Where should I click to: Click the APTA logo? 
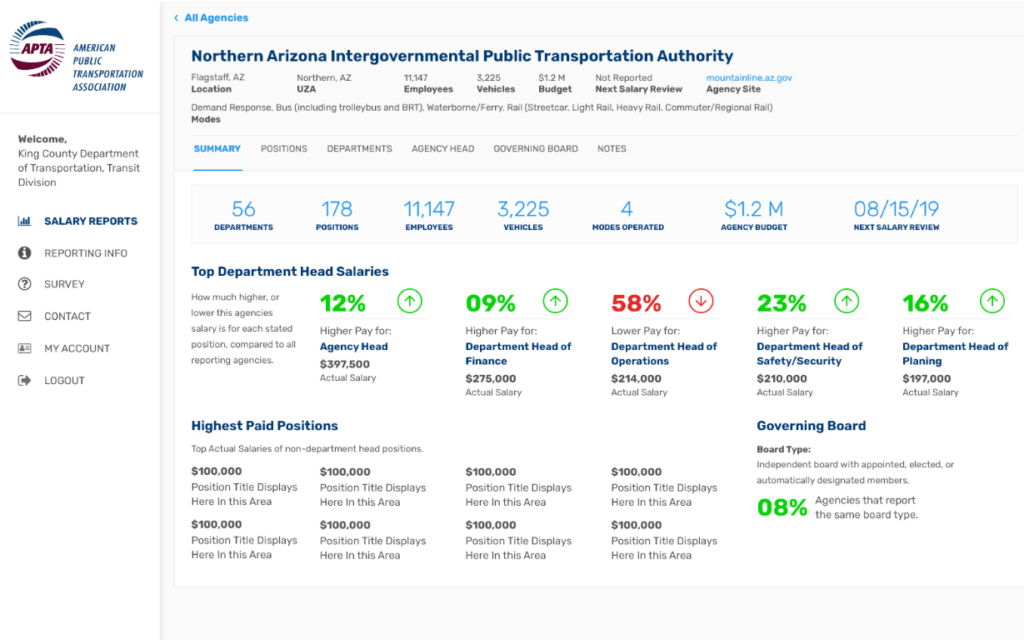pyautogui.click(x=76, y=56)
